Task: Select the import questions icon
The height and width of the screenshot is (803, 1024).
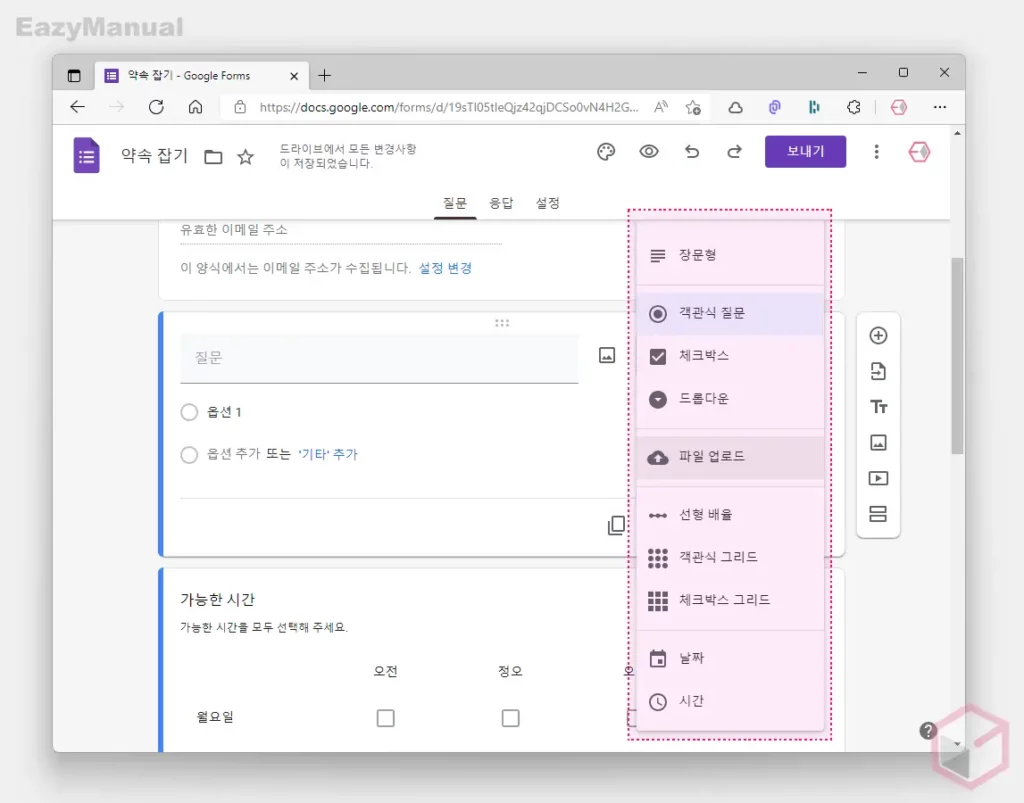Action: [x=878, y=371]
